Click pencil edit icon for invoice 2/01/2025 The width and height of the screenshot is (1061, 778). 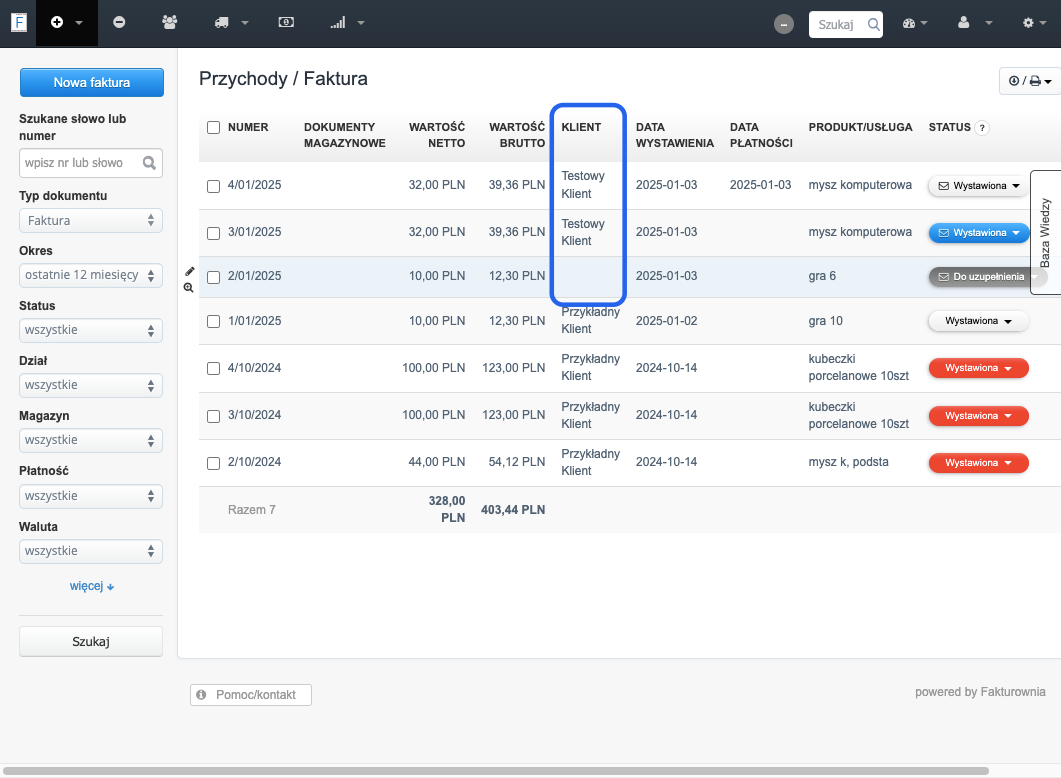click(189, 271)
